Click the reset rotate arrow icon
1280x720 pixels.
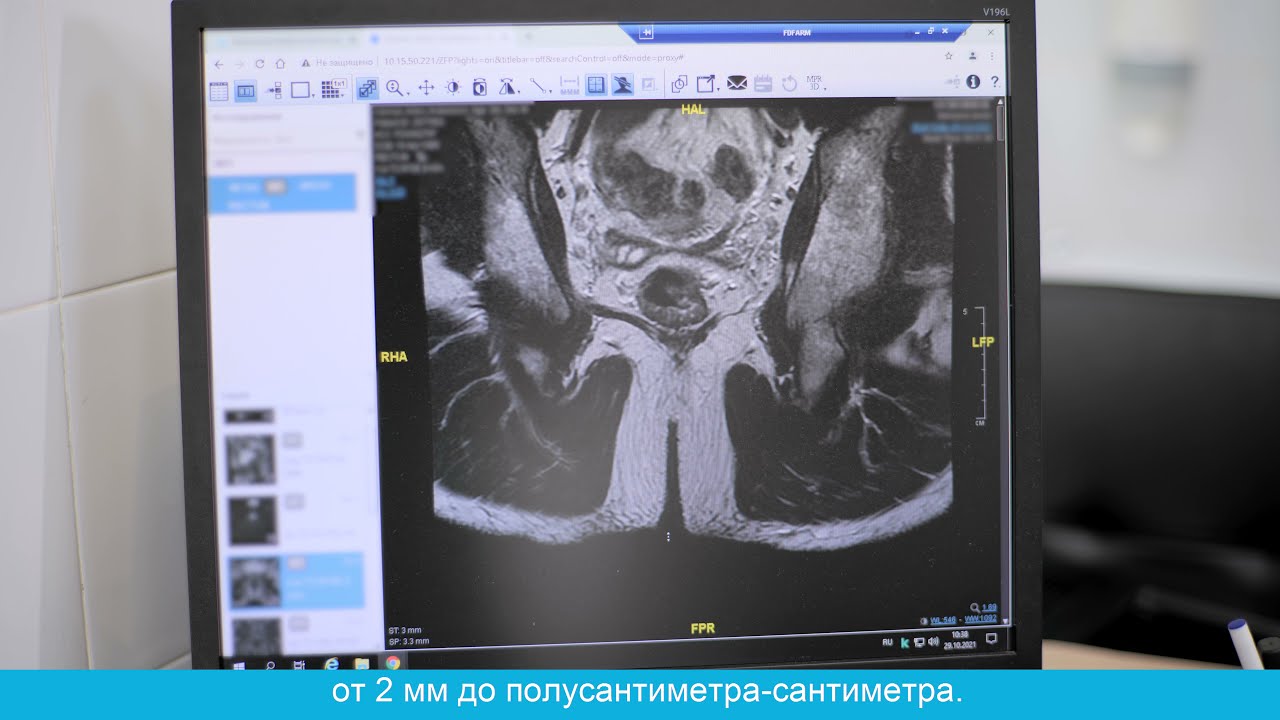tap(789, 83)
